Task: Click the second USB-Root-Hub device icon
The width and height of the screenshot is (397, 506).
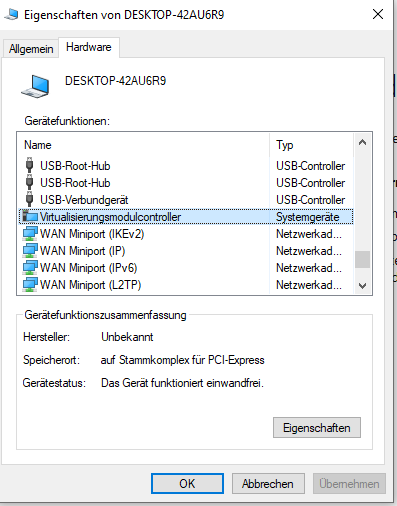Action: click(29, 182)
